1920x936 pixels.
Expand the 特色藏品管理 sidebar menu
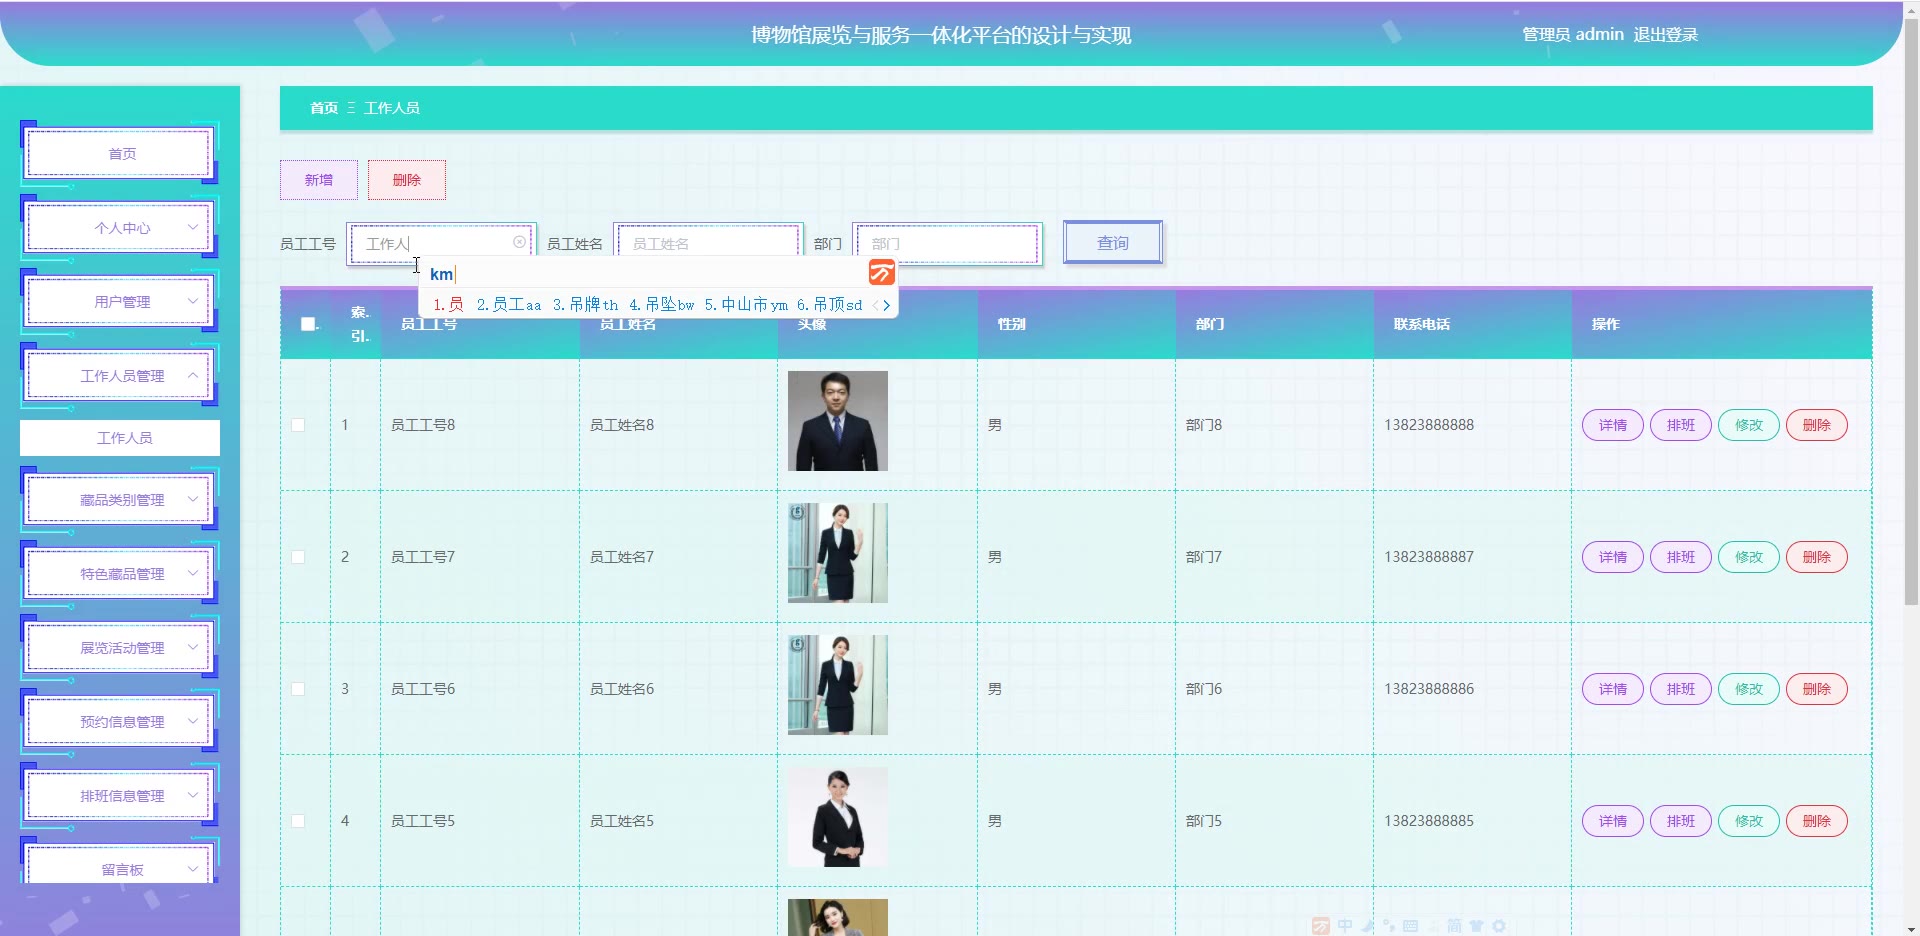[120, 574]
